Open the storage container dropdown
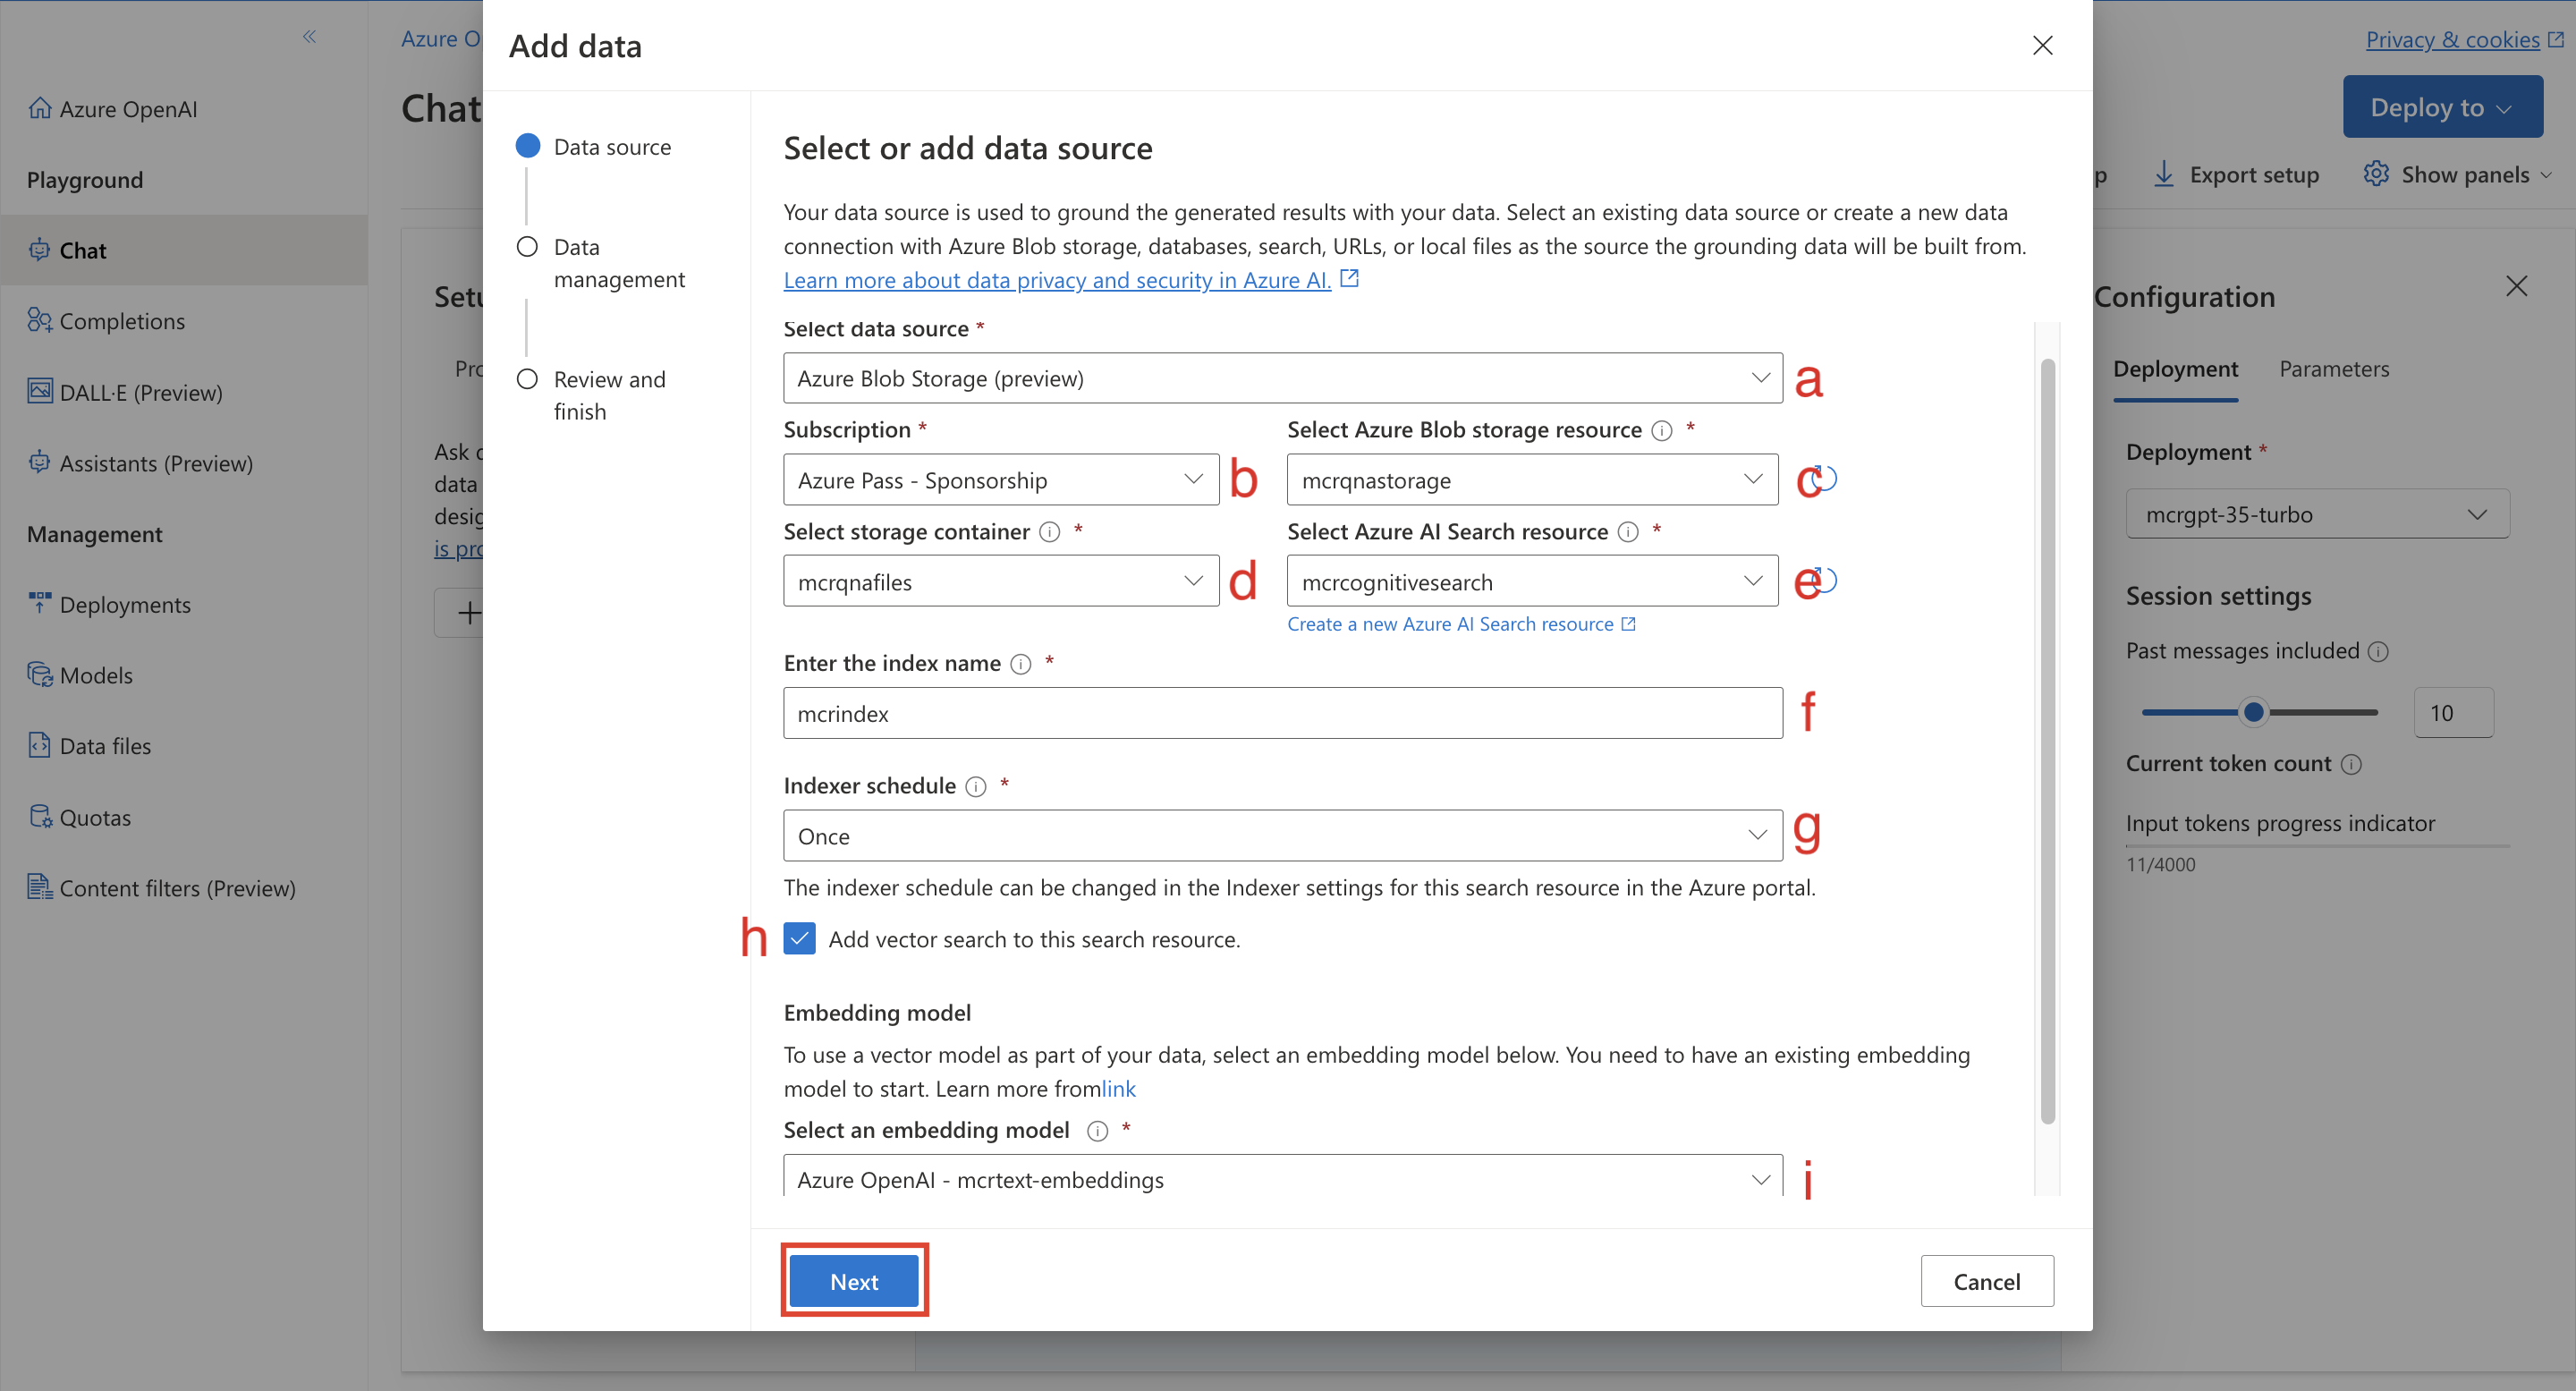 [1001, 583]
